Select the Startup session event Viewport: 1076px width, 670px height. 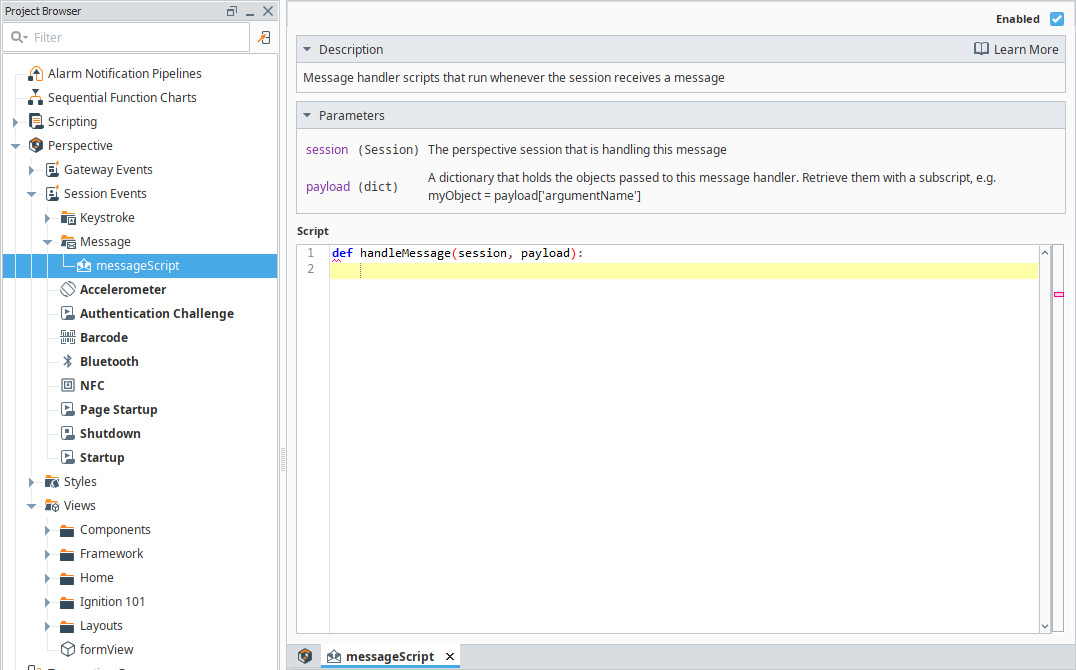tap(102, 458)
